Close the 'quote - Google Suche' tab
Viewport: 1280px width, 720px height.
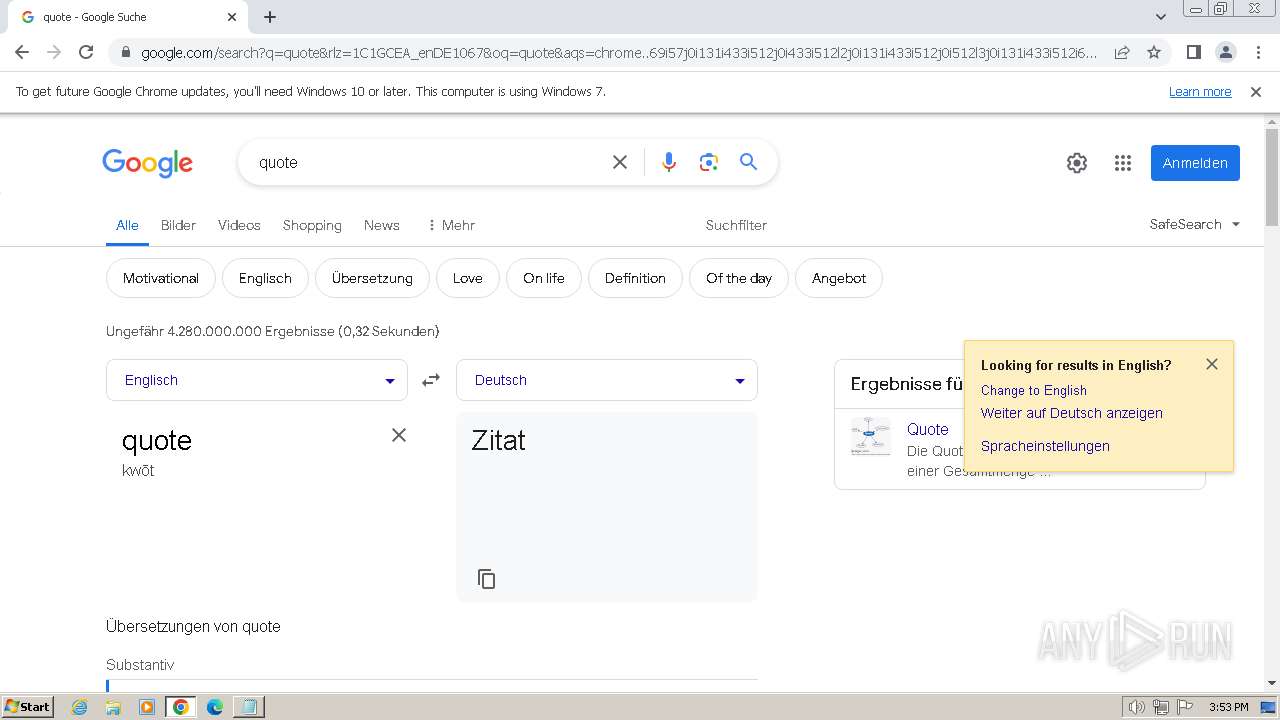click(x=232, y=17)
